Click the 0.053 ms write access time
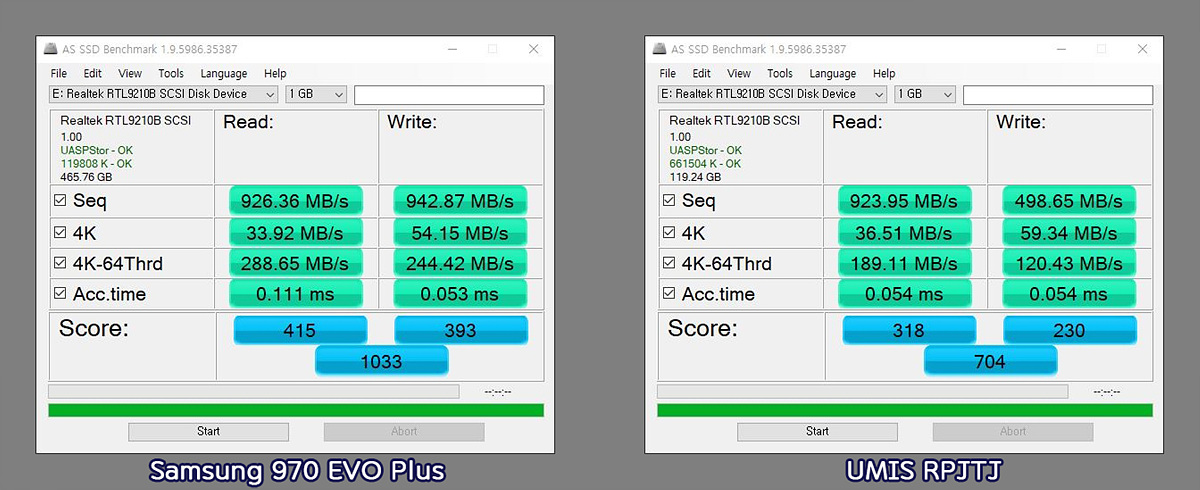The height and width of the screenshot is (490, 1200). tap(460, 294)
